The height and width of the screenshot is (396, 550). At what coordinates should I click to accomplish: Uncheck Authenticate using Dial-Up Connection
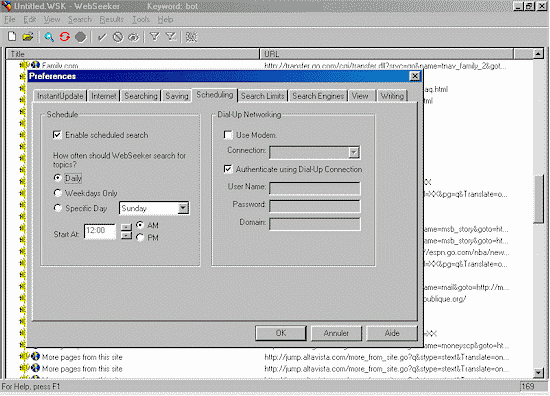pyautogui.click(x=228, y=169)
